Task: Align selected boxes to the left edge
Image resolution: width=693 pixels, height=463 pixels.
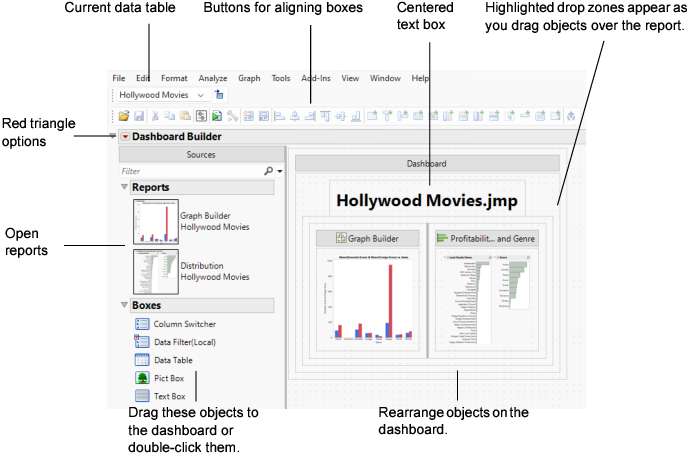Action: (279, 116)
